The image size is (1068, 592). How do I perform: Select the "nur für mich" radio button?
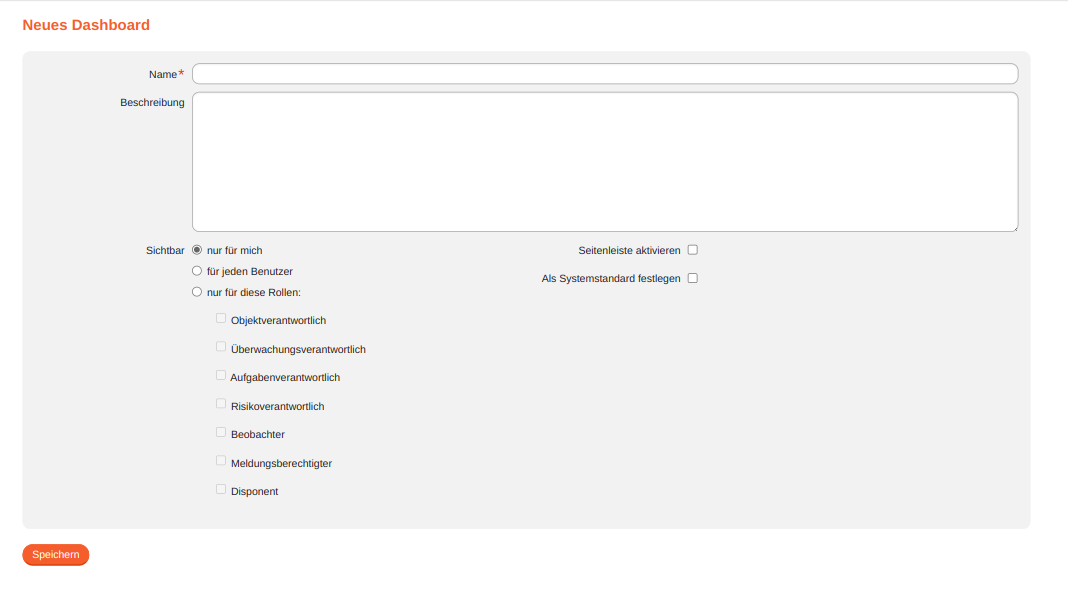(196, 249)
